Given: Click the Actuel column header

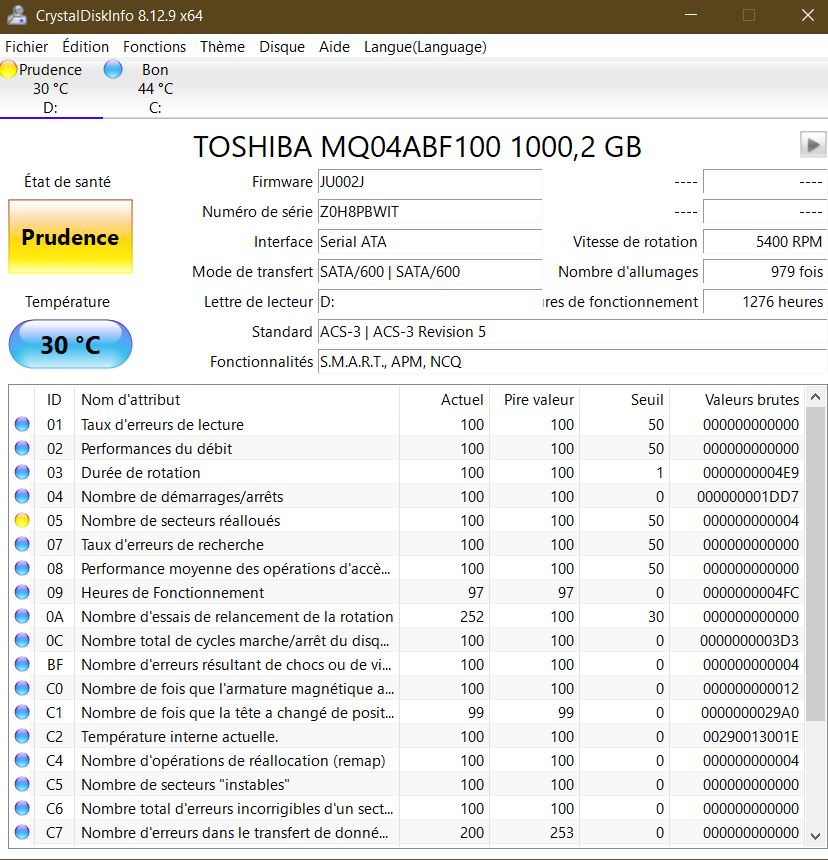Looking at the screenshot, I should click(444, 400).
